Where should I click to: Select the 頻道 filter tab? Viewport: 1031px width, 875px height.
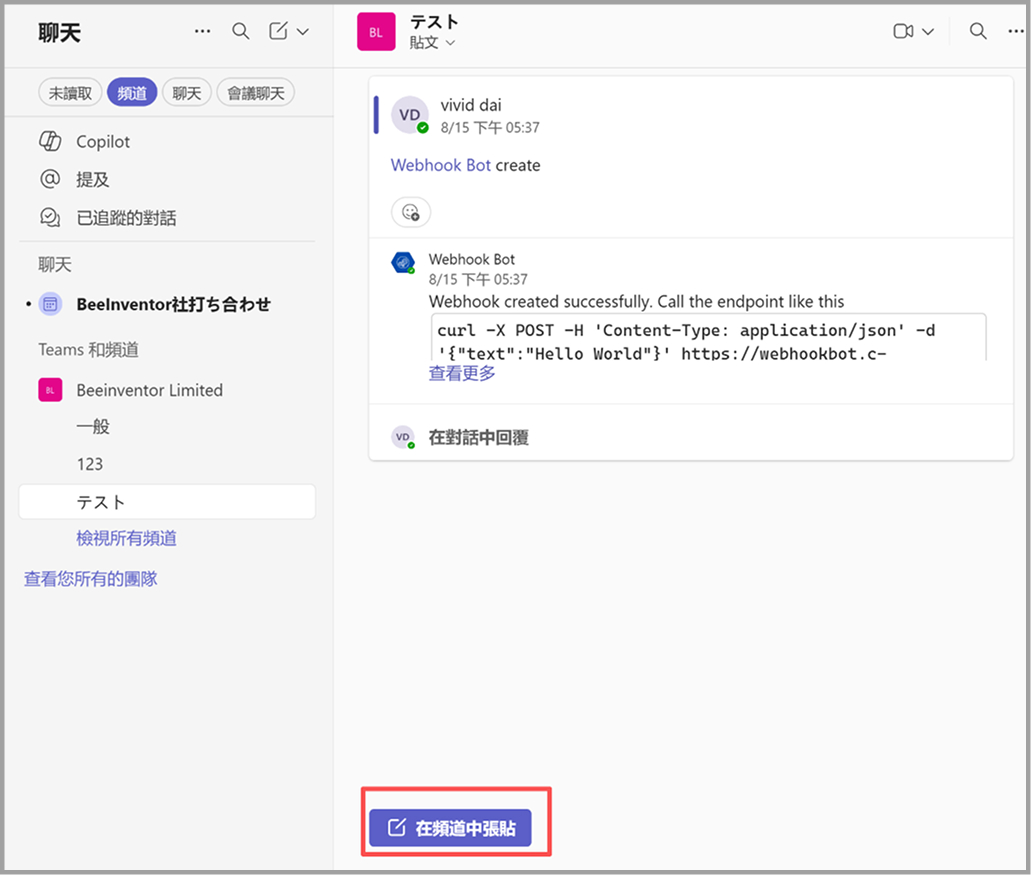[x=132, y=93]
